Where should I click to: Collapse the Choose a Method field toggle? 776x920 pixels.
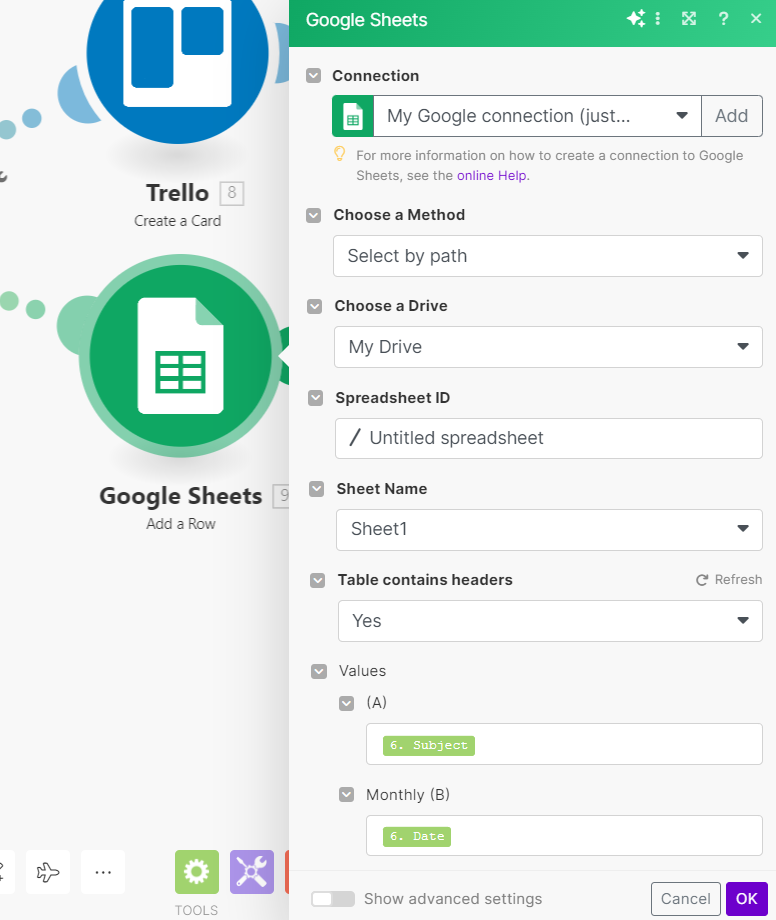coord(314,215)
